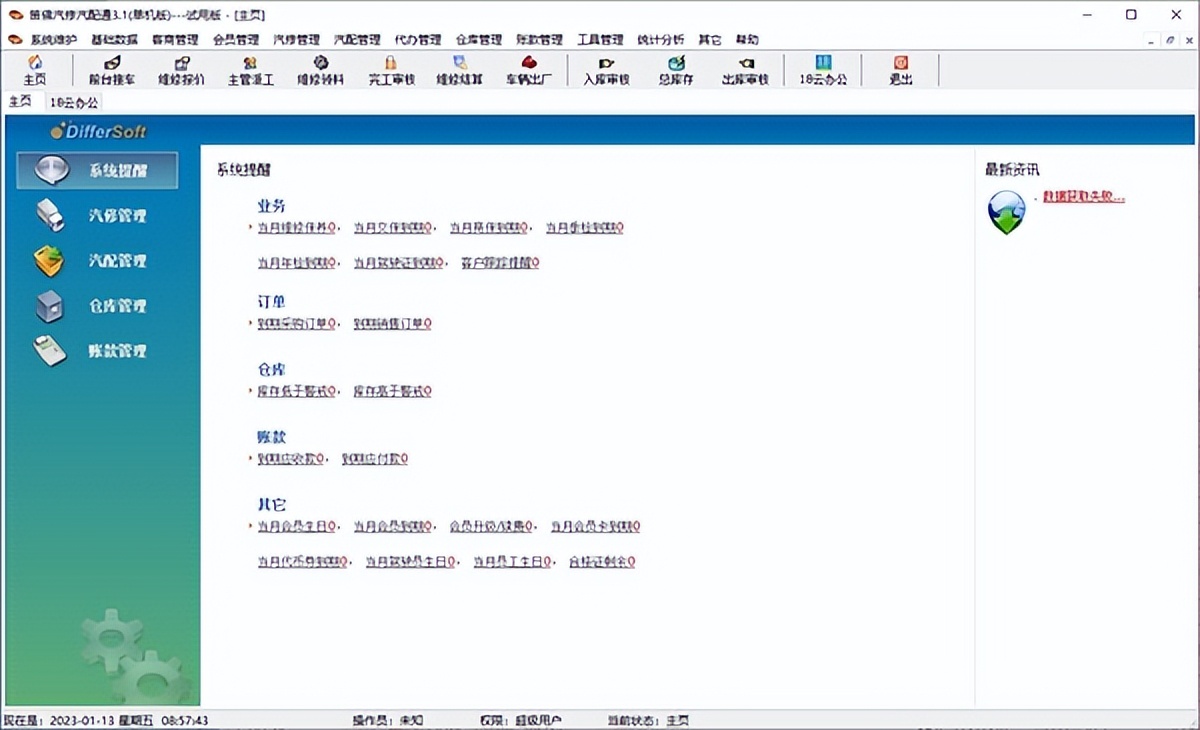Click the 退出 exit button on toolbar
The image size is (1200, 730).
point(899,70)
